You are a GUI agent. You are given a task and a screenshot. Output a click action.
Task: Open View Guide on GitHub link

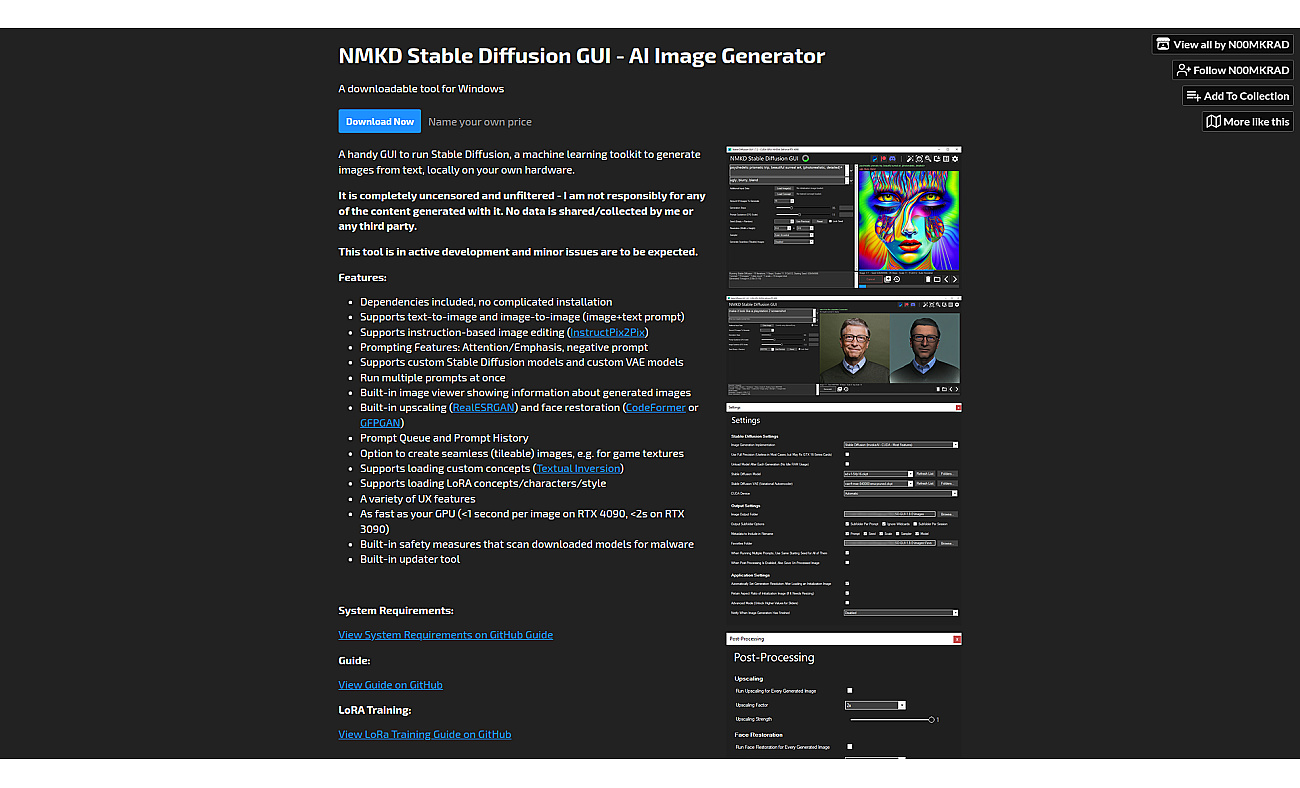(x=390, y=685)
